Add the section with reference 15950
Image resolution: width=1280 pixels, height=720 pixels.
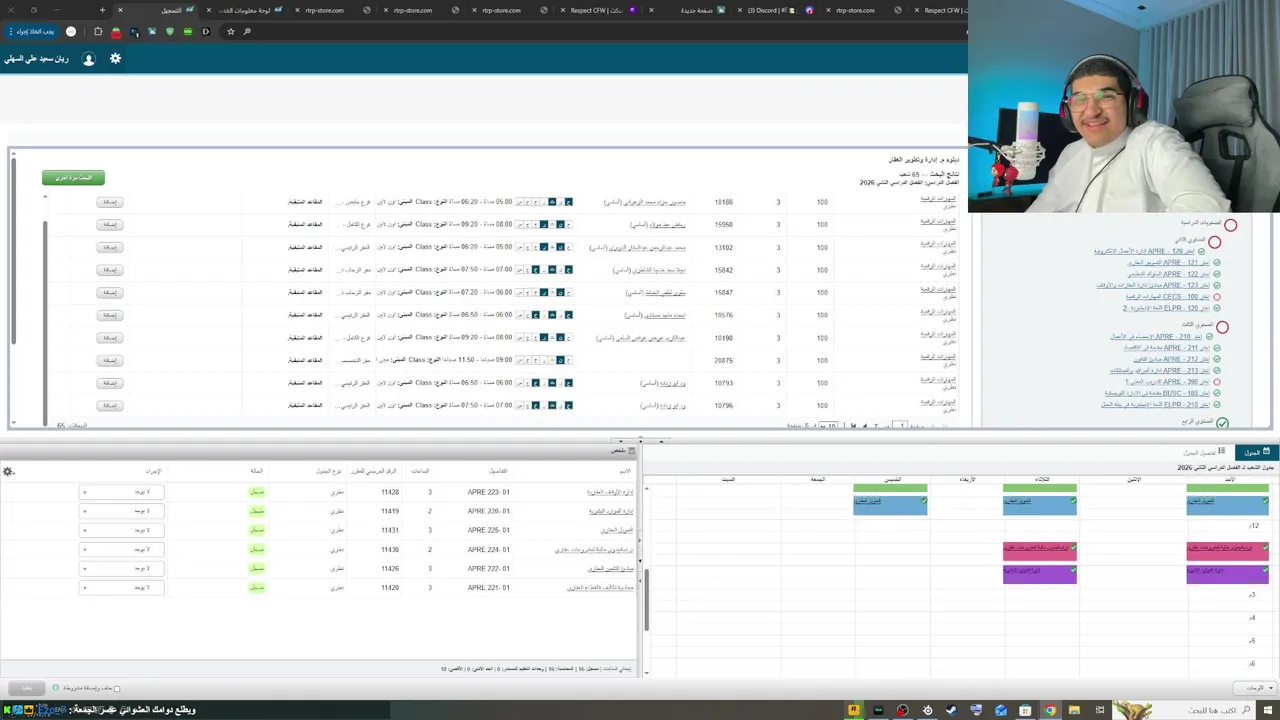[110, 224]
